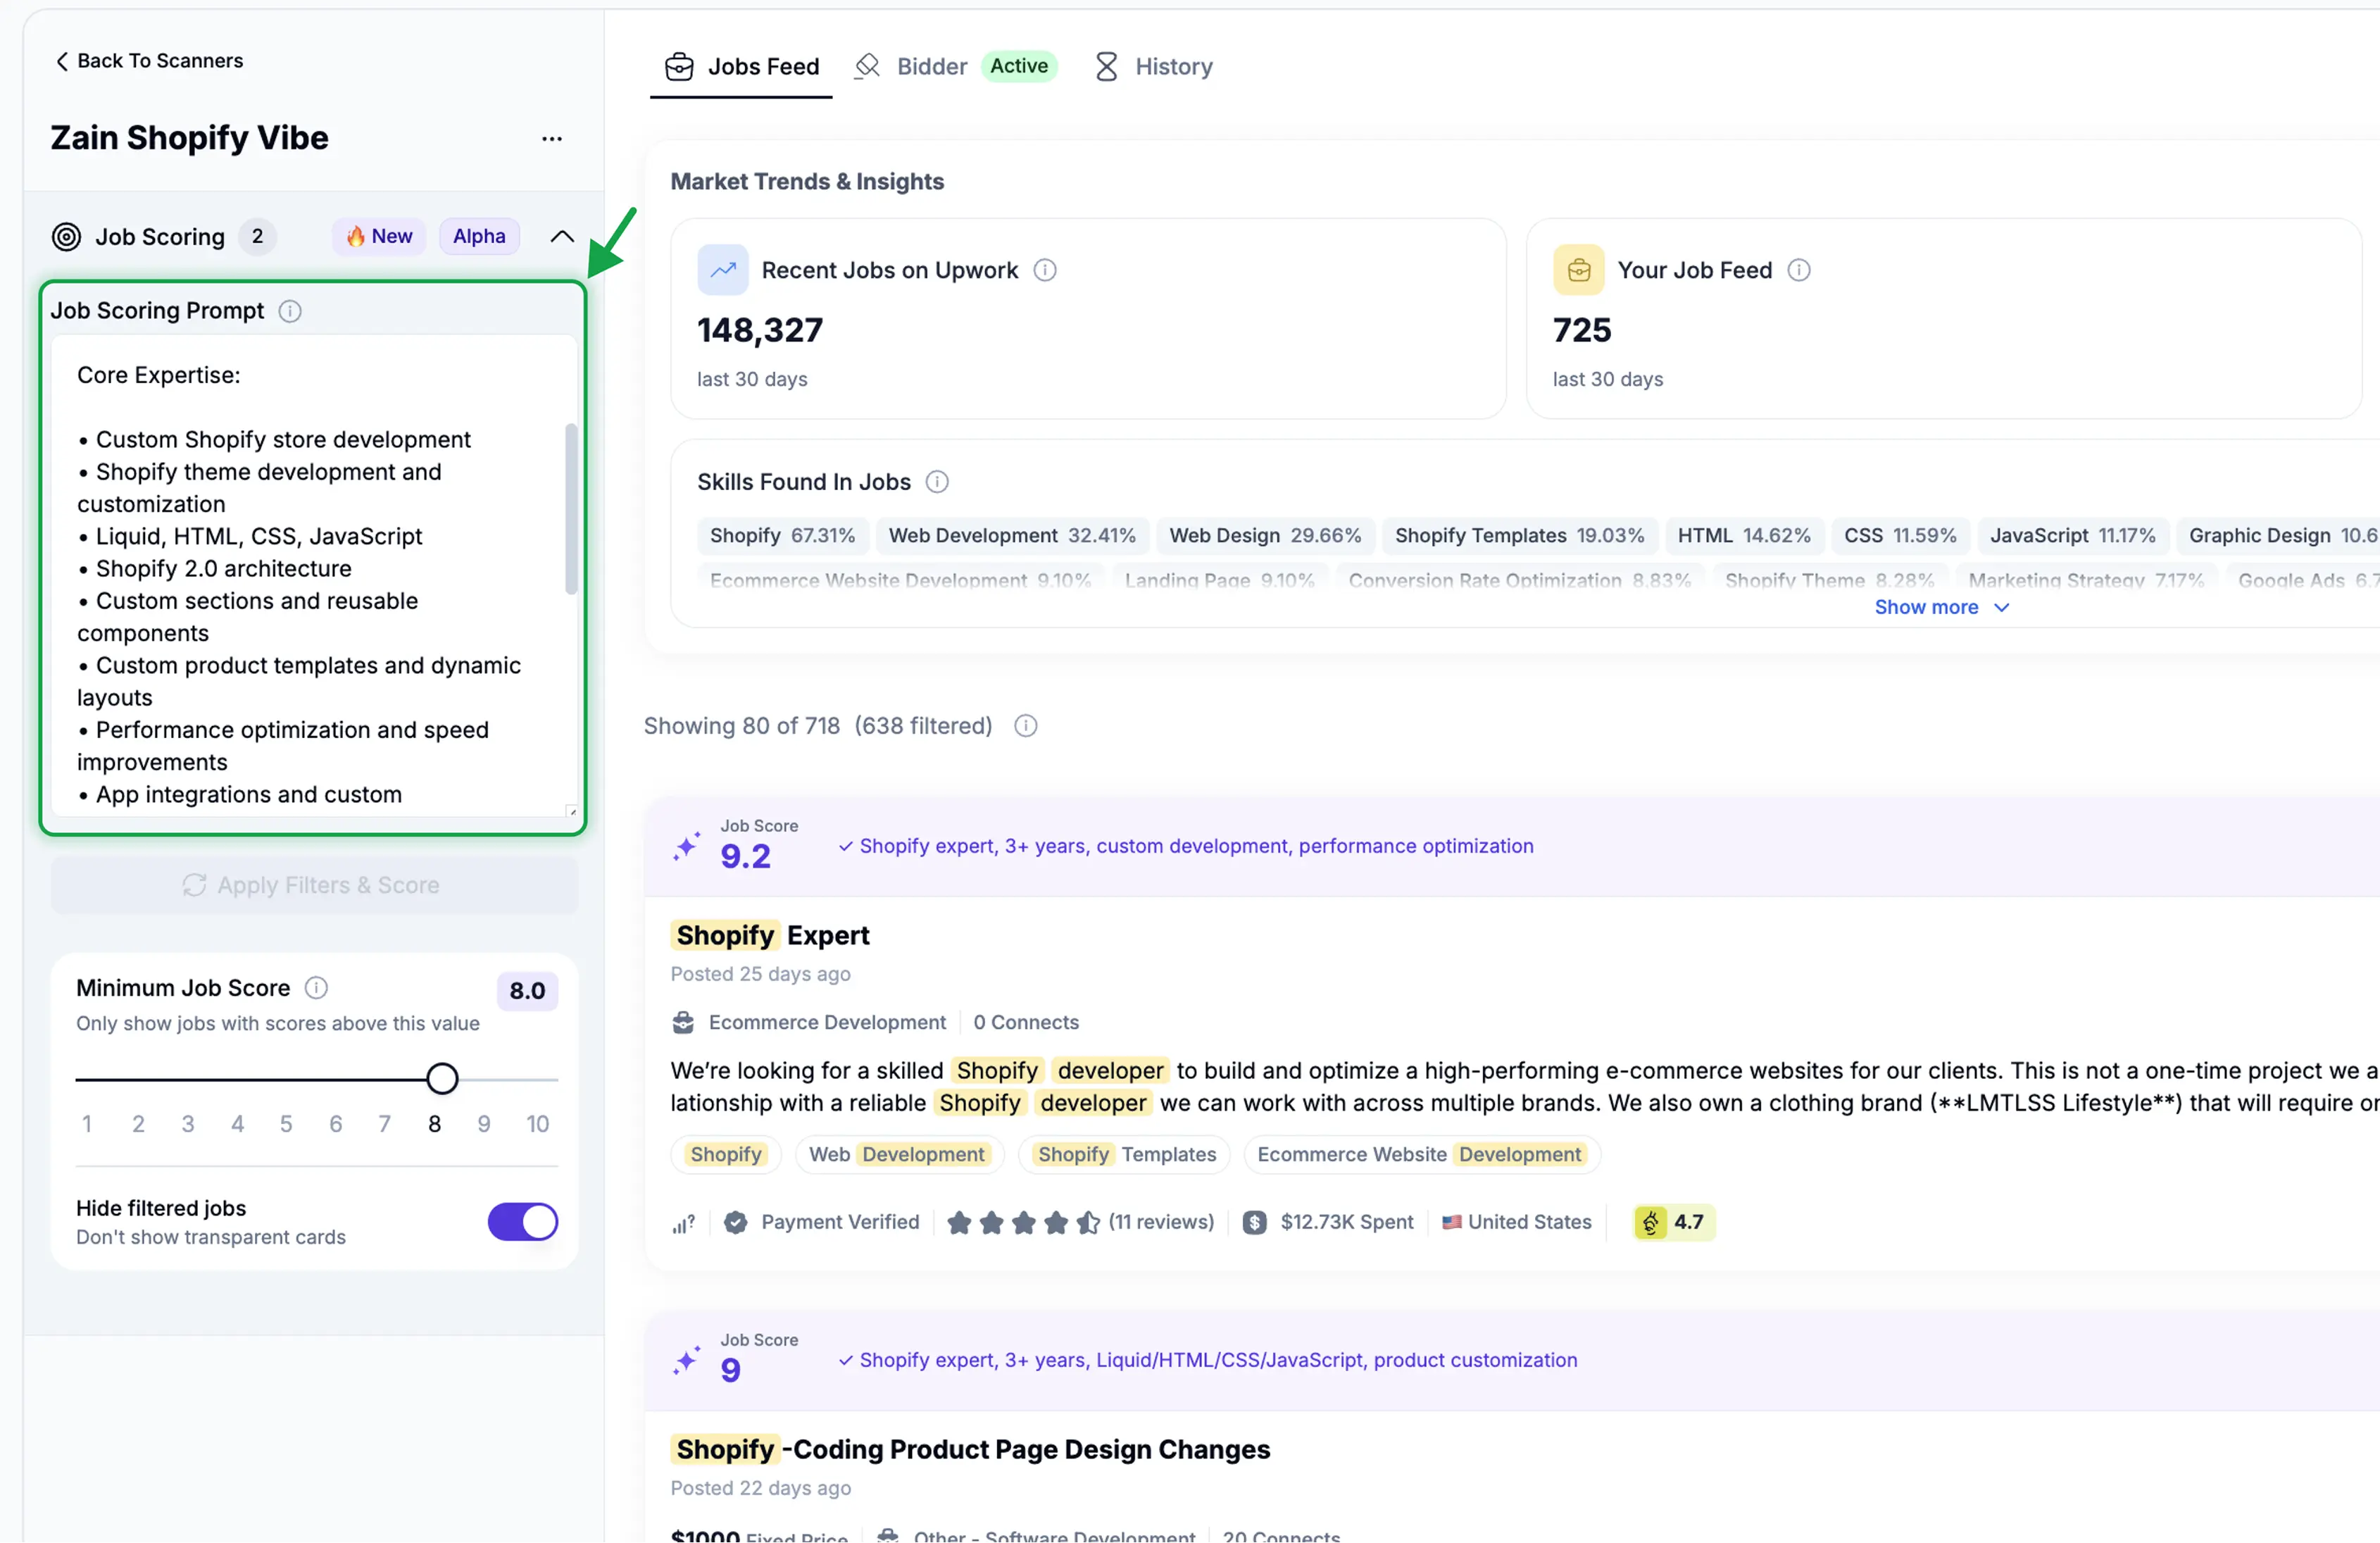Click the HTML 14.62% skill chip
This screenshot has width=2380, height=1543.
coord(1743,536)
